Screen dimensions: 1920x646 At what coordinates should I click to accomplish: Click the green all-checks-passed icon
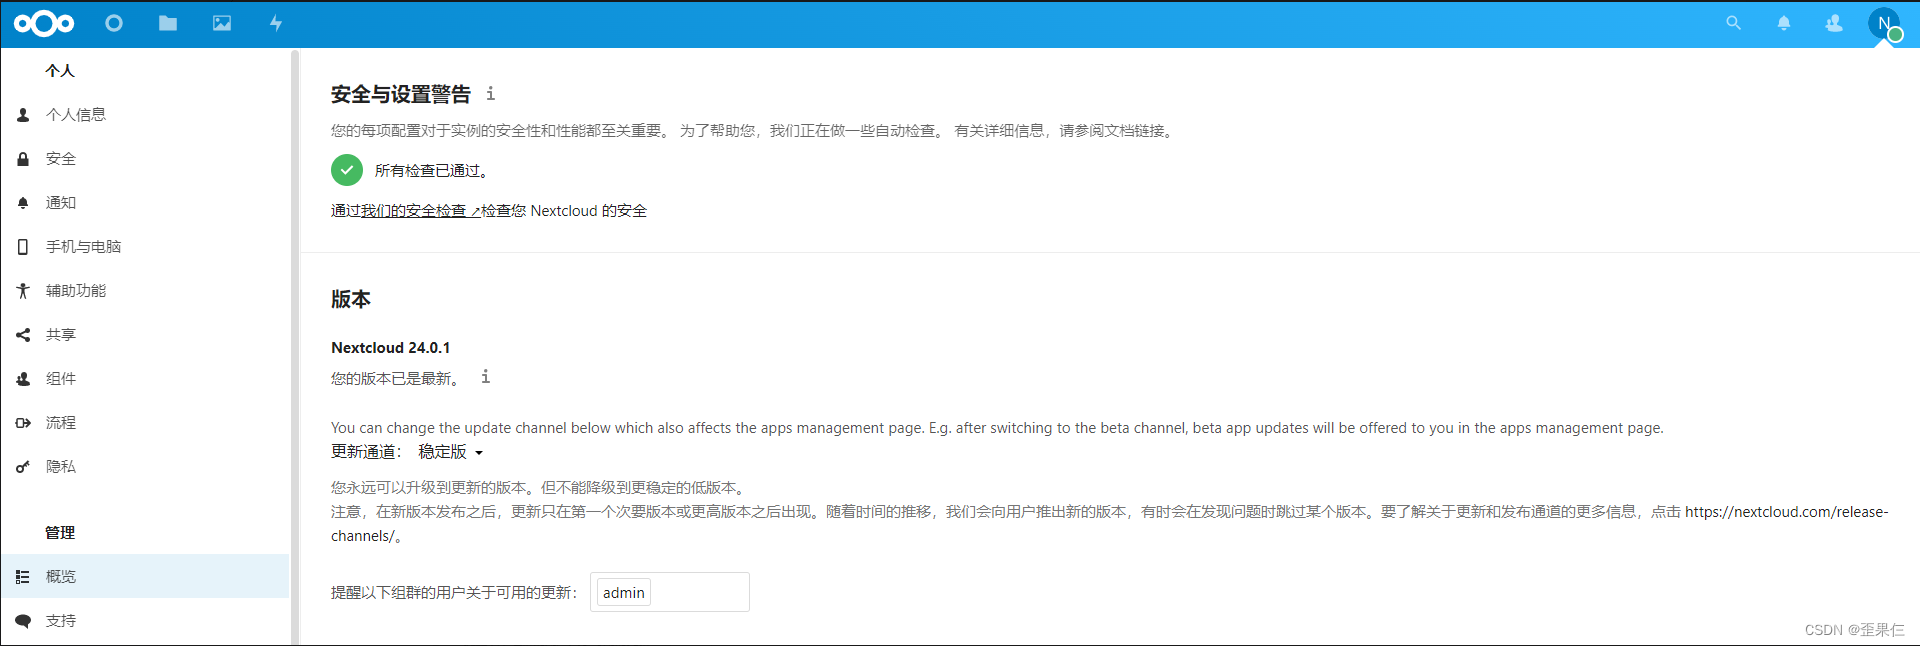[x=347, y=170]
